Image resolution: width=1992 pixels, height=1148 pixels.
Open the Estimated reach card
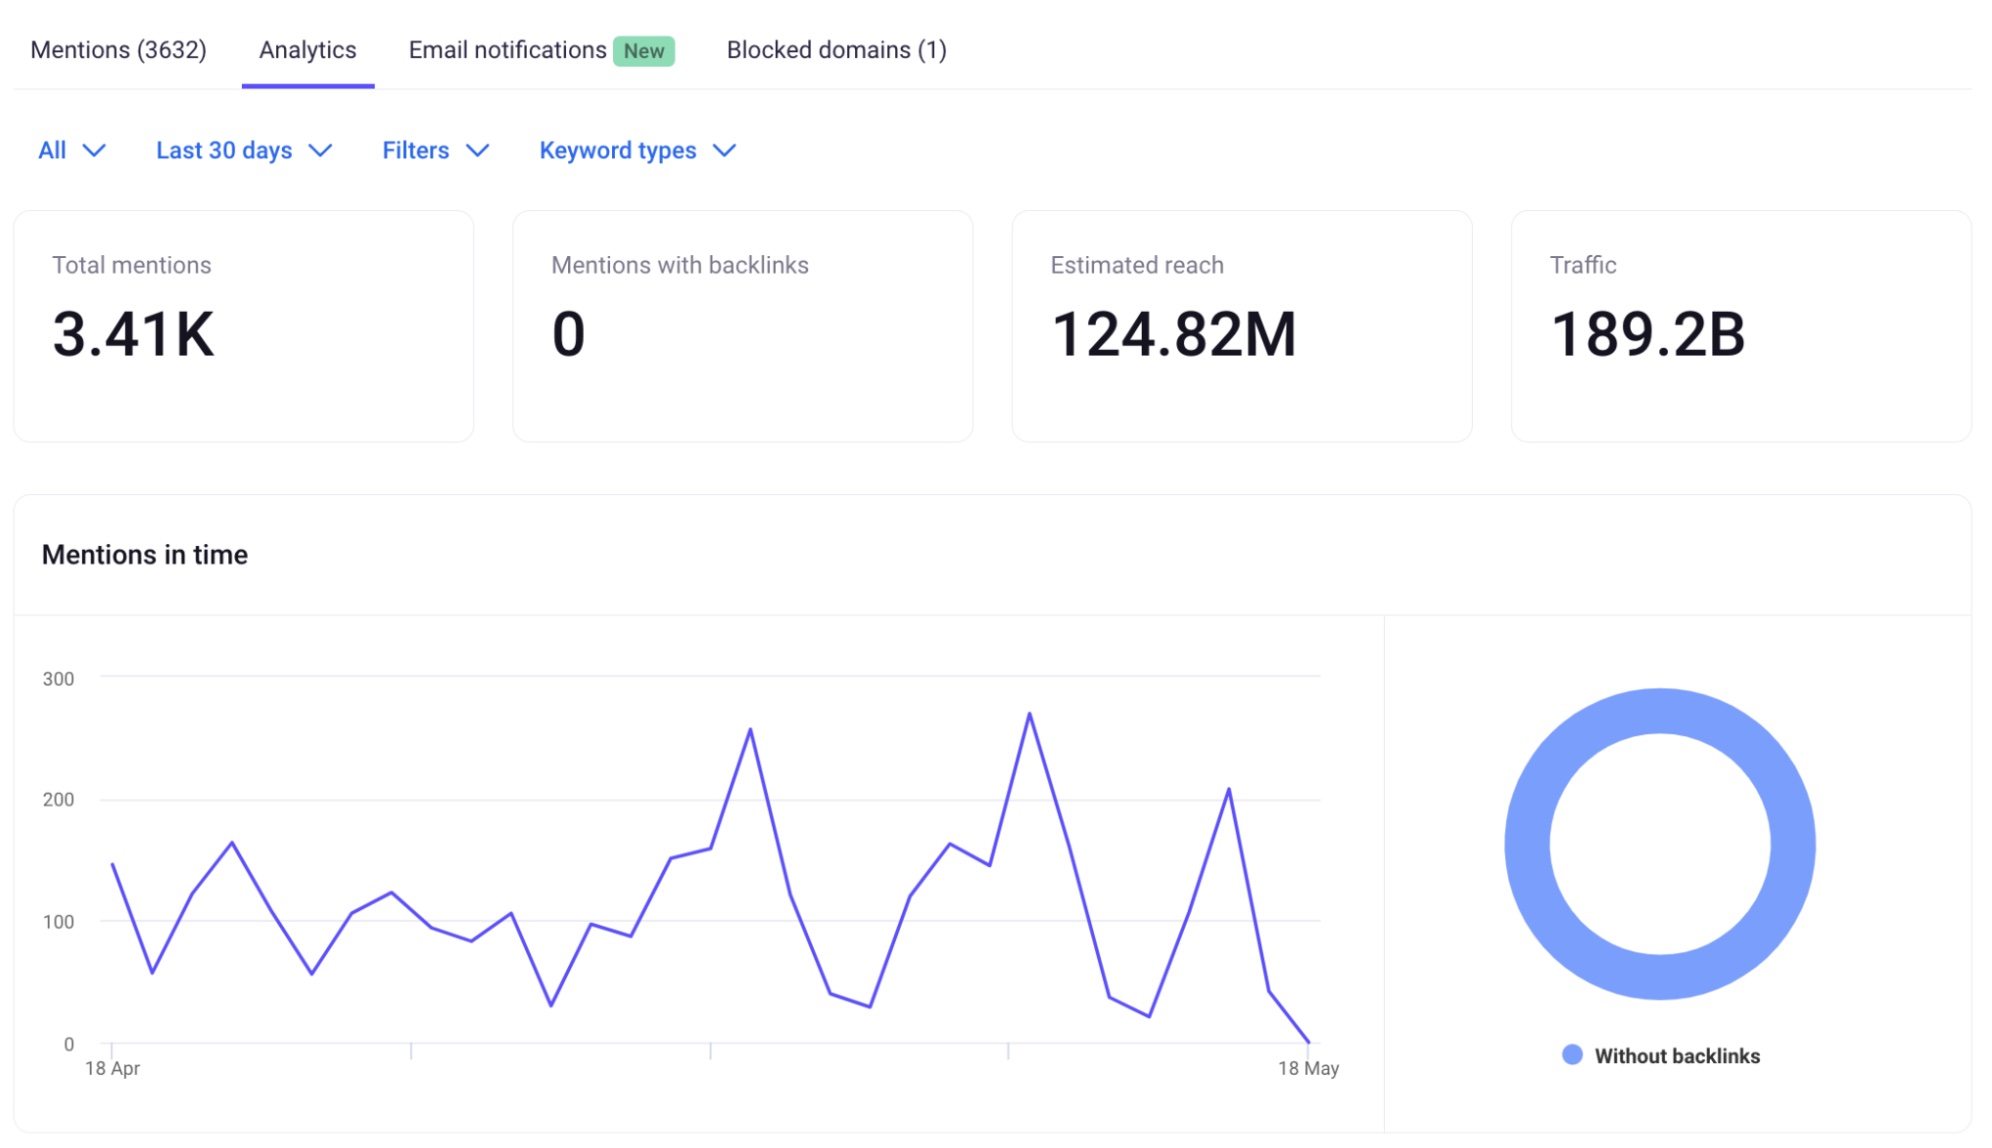pyautogui.click(x=1241, y=325)
